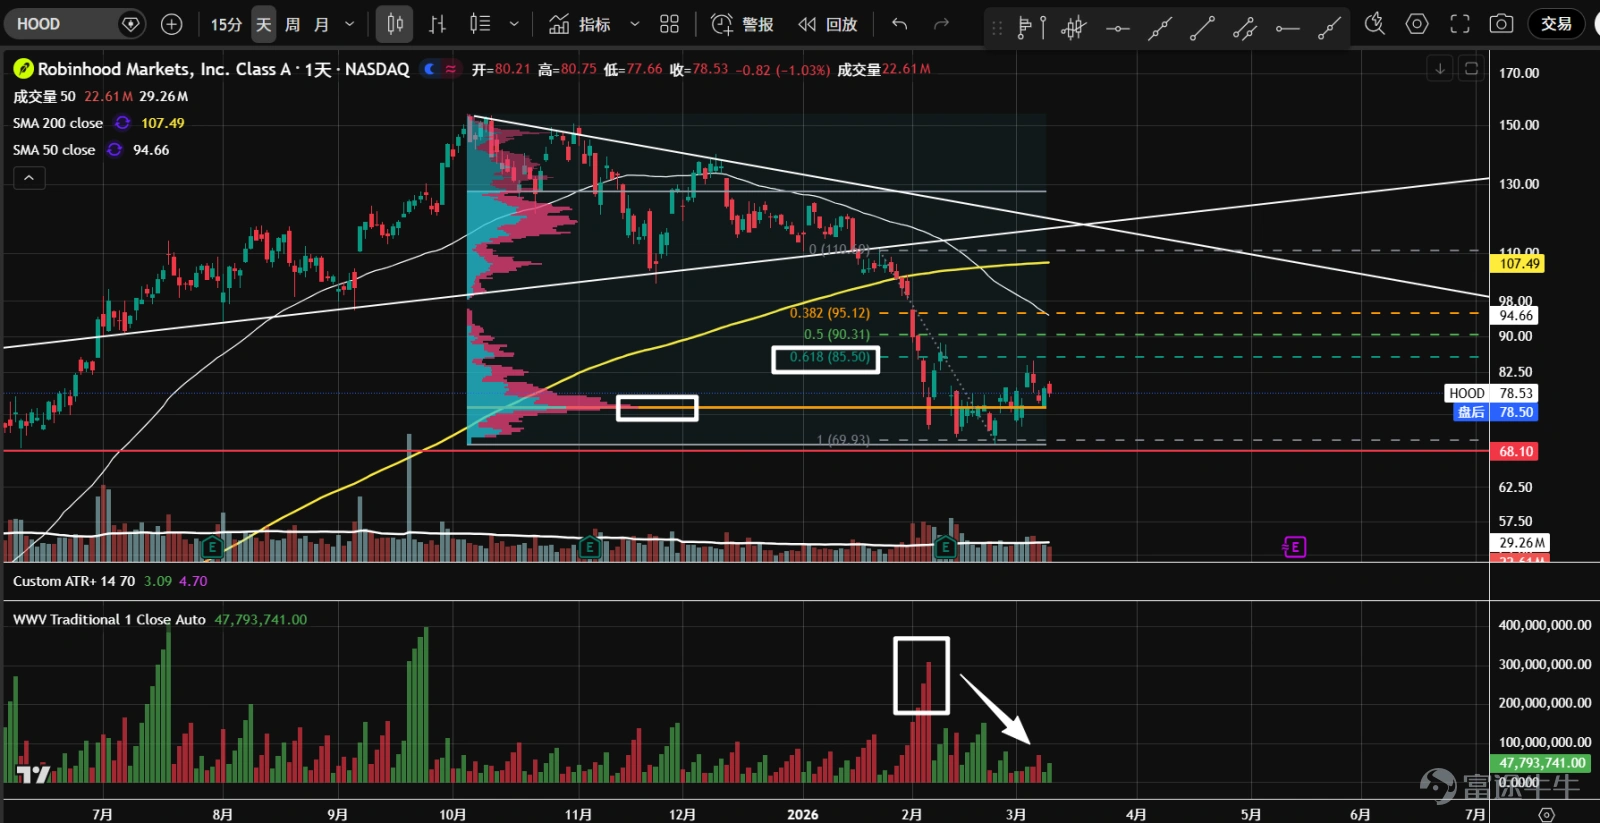This screenshot has width=1600, height=823.
Task: Click the HOOD 78.53 last price label
Action: click(1491, 393)
